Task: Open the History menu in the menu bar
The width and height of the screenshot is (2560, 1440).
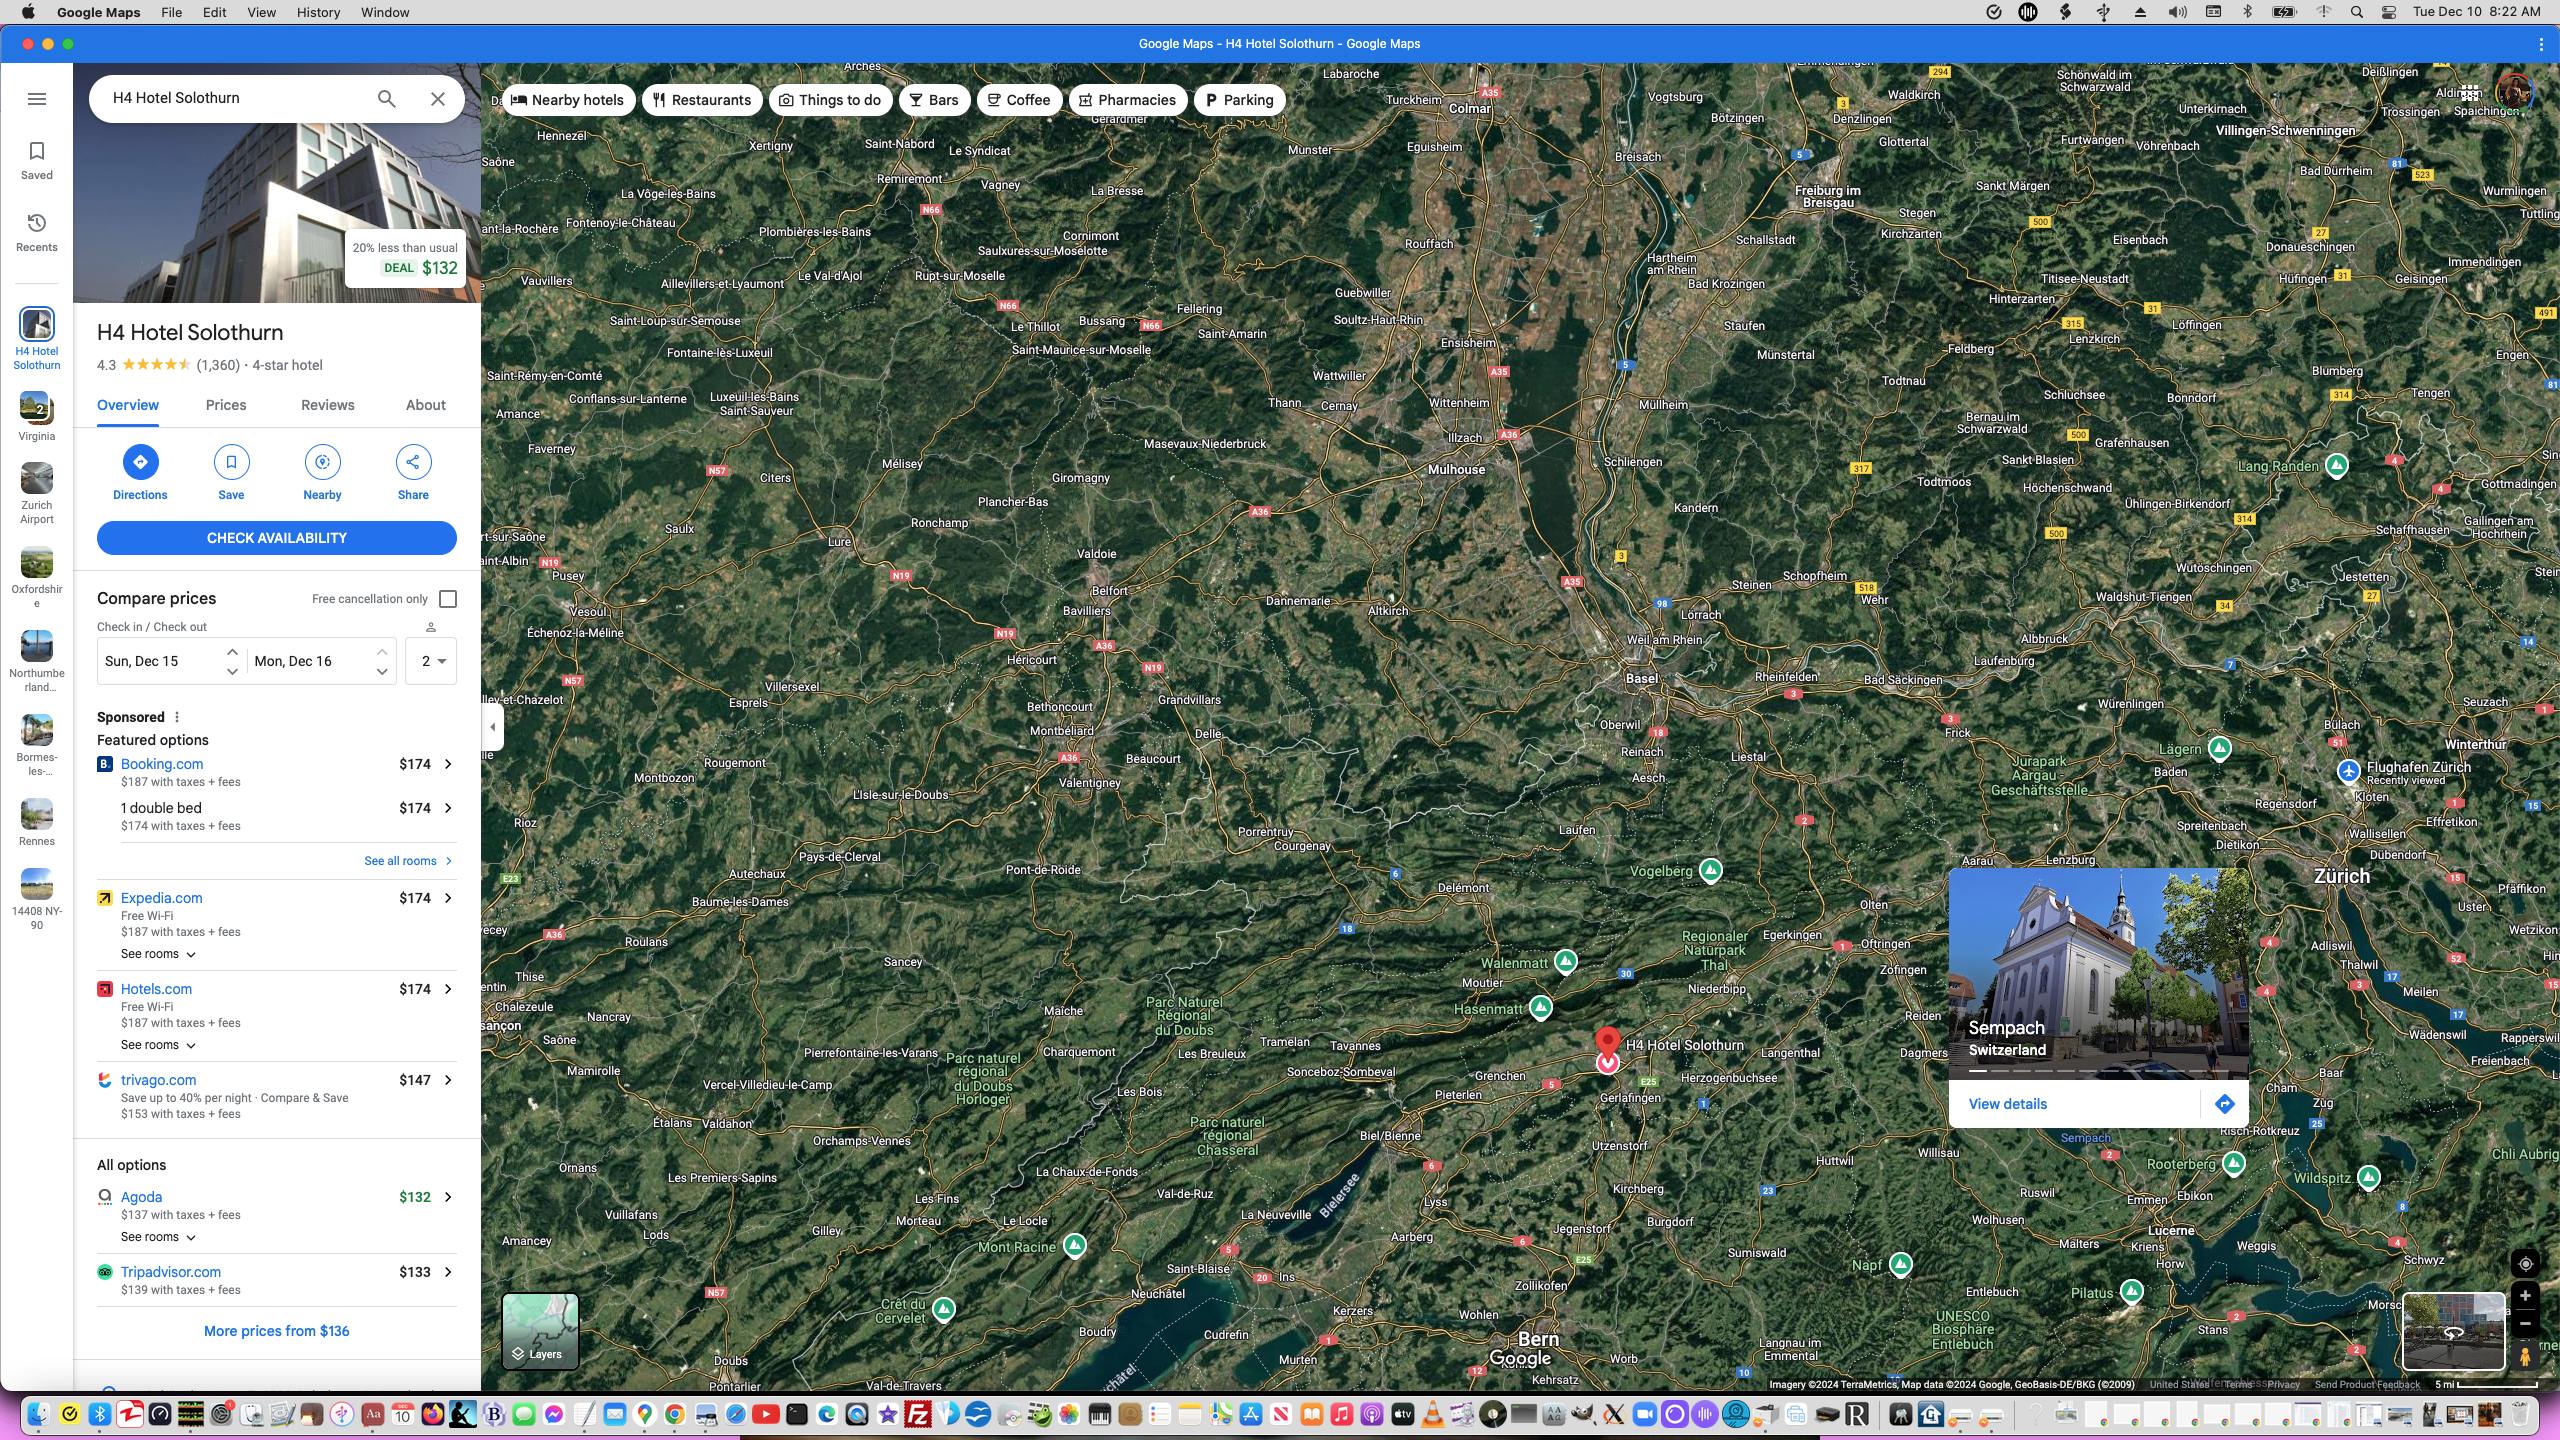Action: pyautogui.click(x=318, y=12)
